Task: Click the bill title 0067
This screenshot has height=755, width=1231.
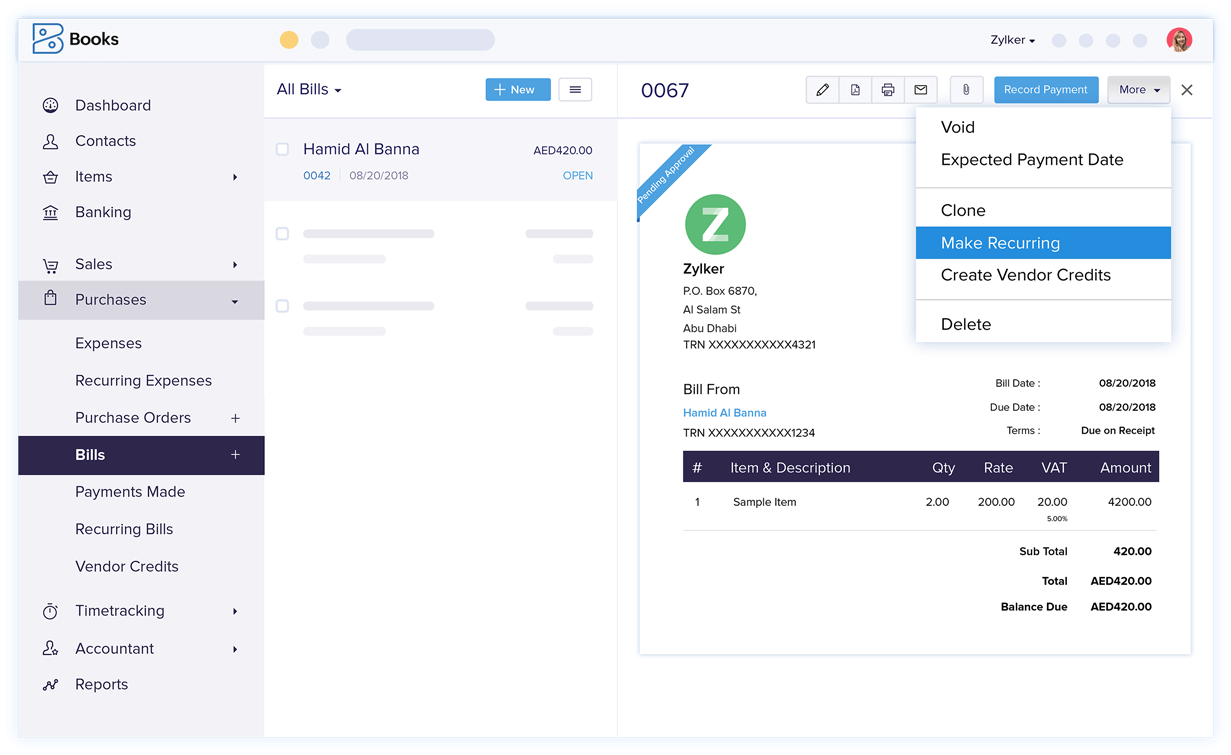Action: pos(665,91)
